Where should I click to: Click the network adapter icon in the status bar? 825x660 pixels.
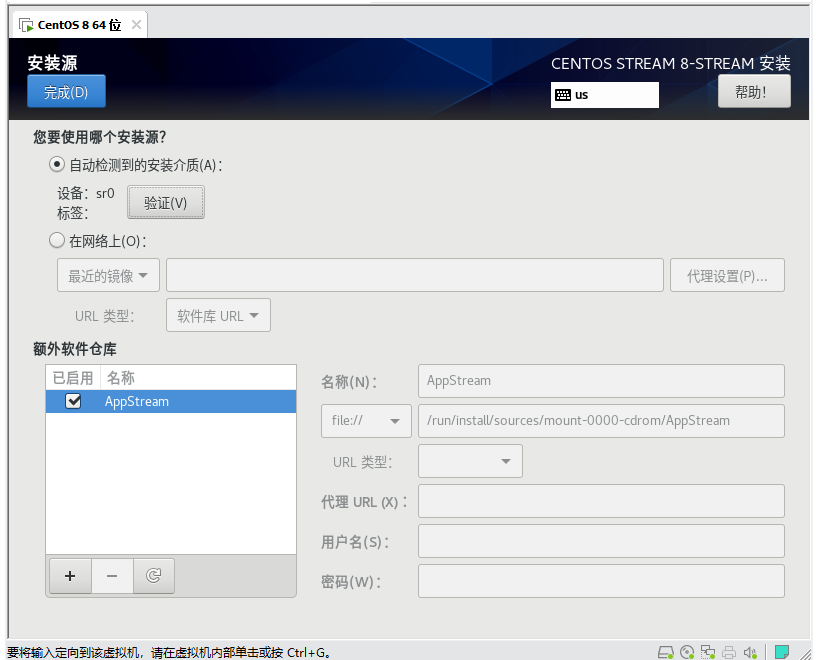pos(708,652)
